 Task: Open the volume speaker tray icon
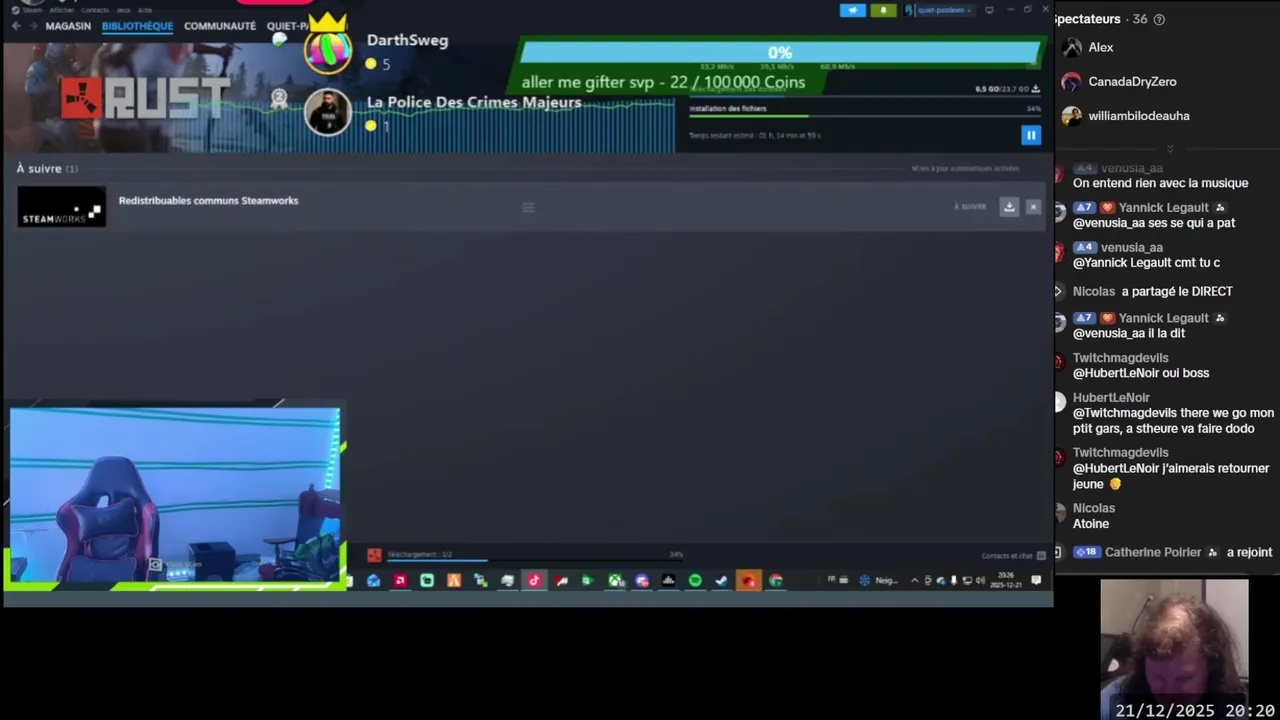[x=980, y=580]
